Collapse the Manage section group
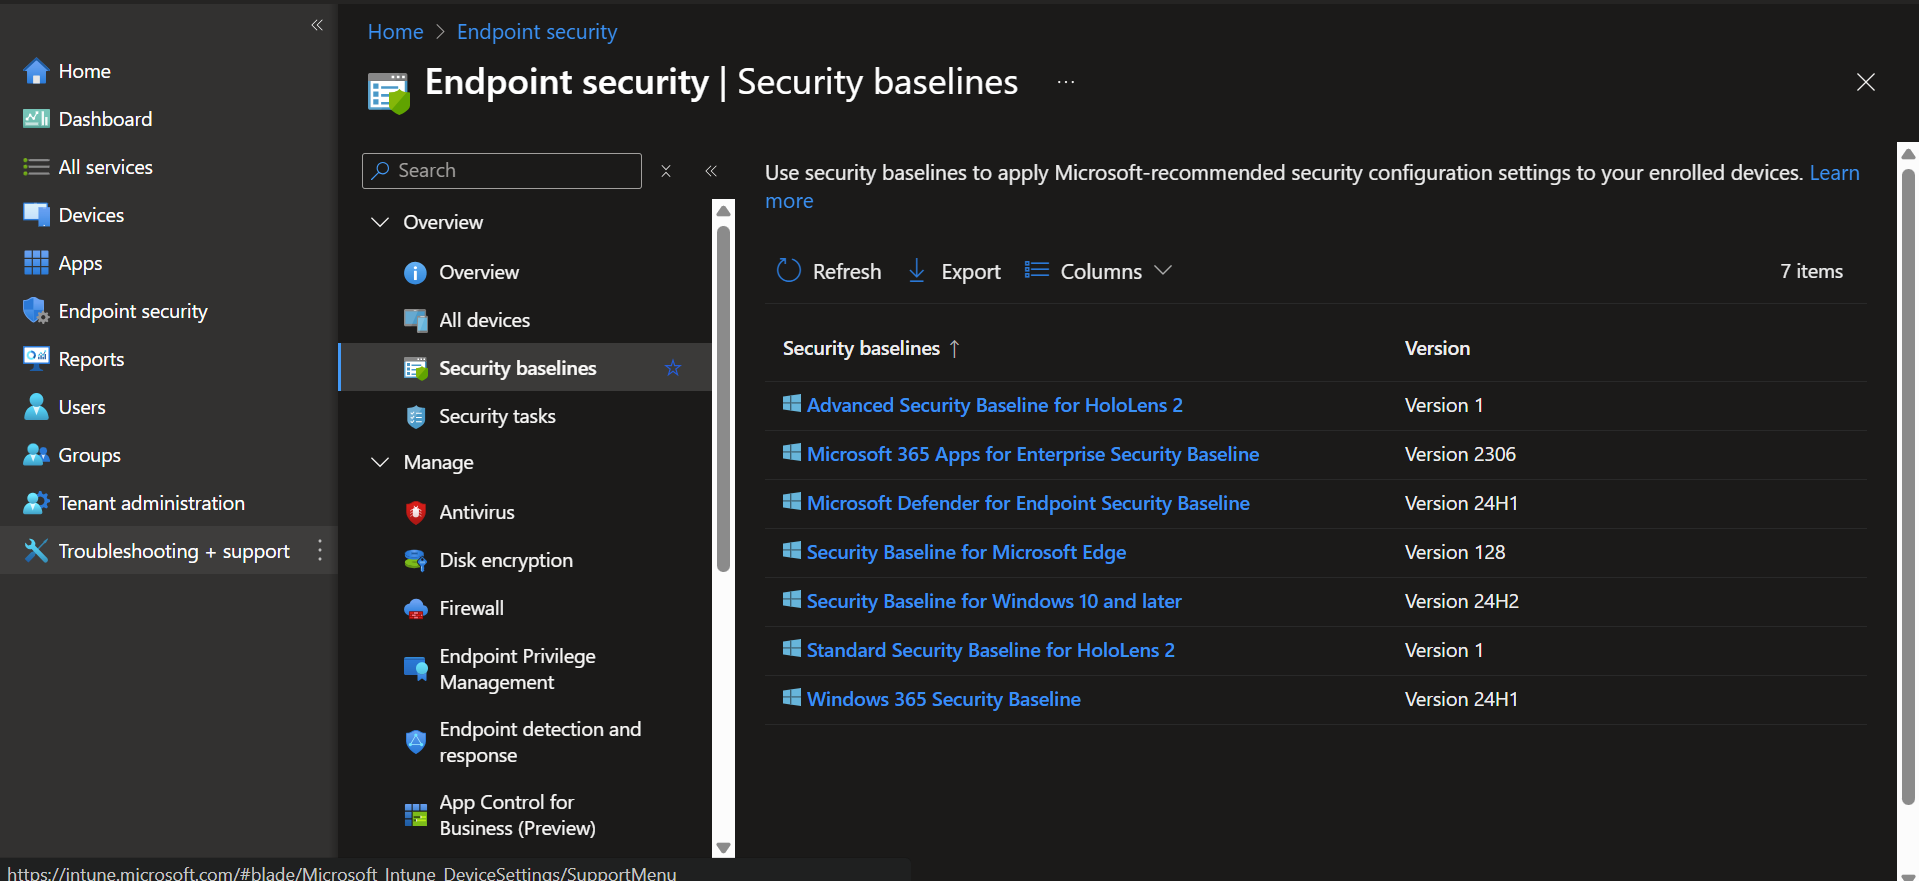1919x881 pixels. (380, 462)
